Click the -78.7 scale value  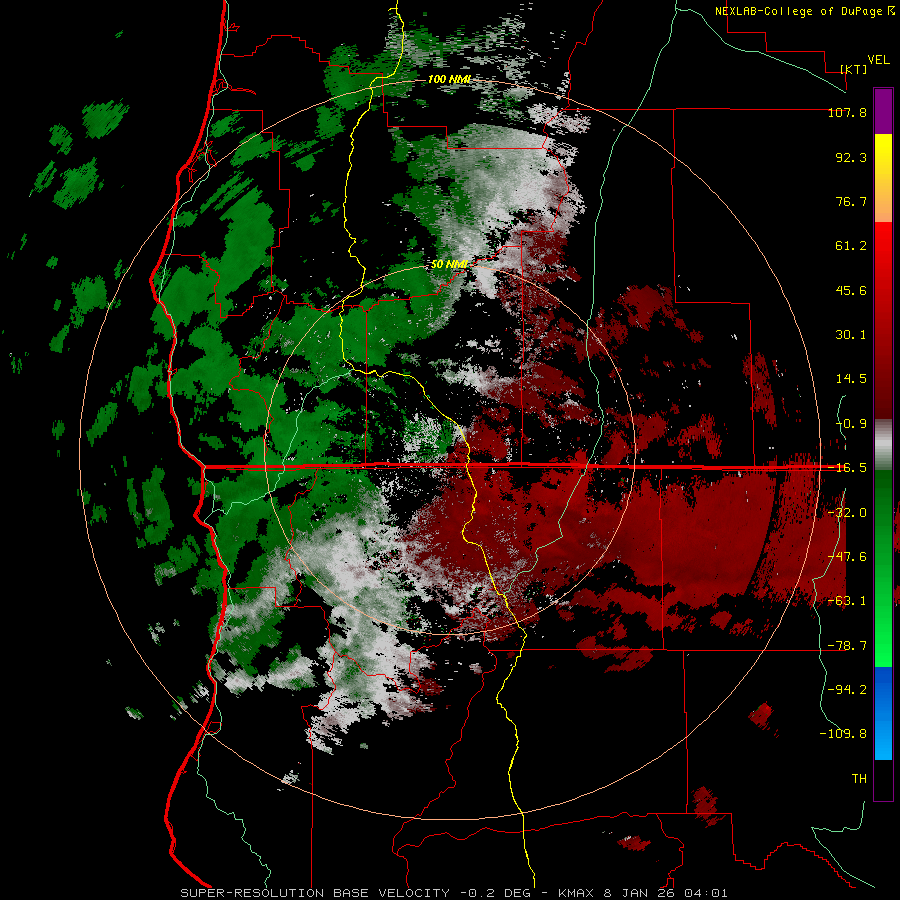click(x=847, y=646)
